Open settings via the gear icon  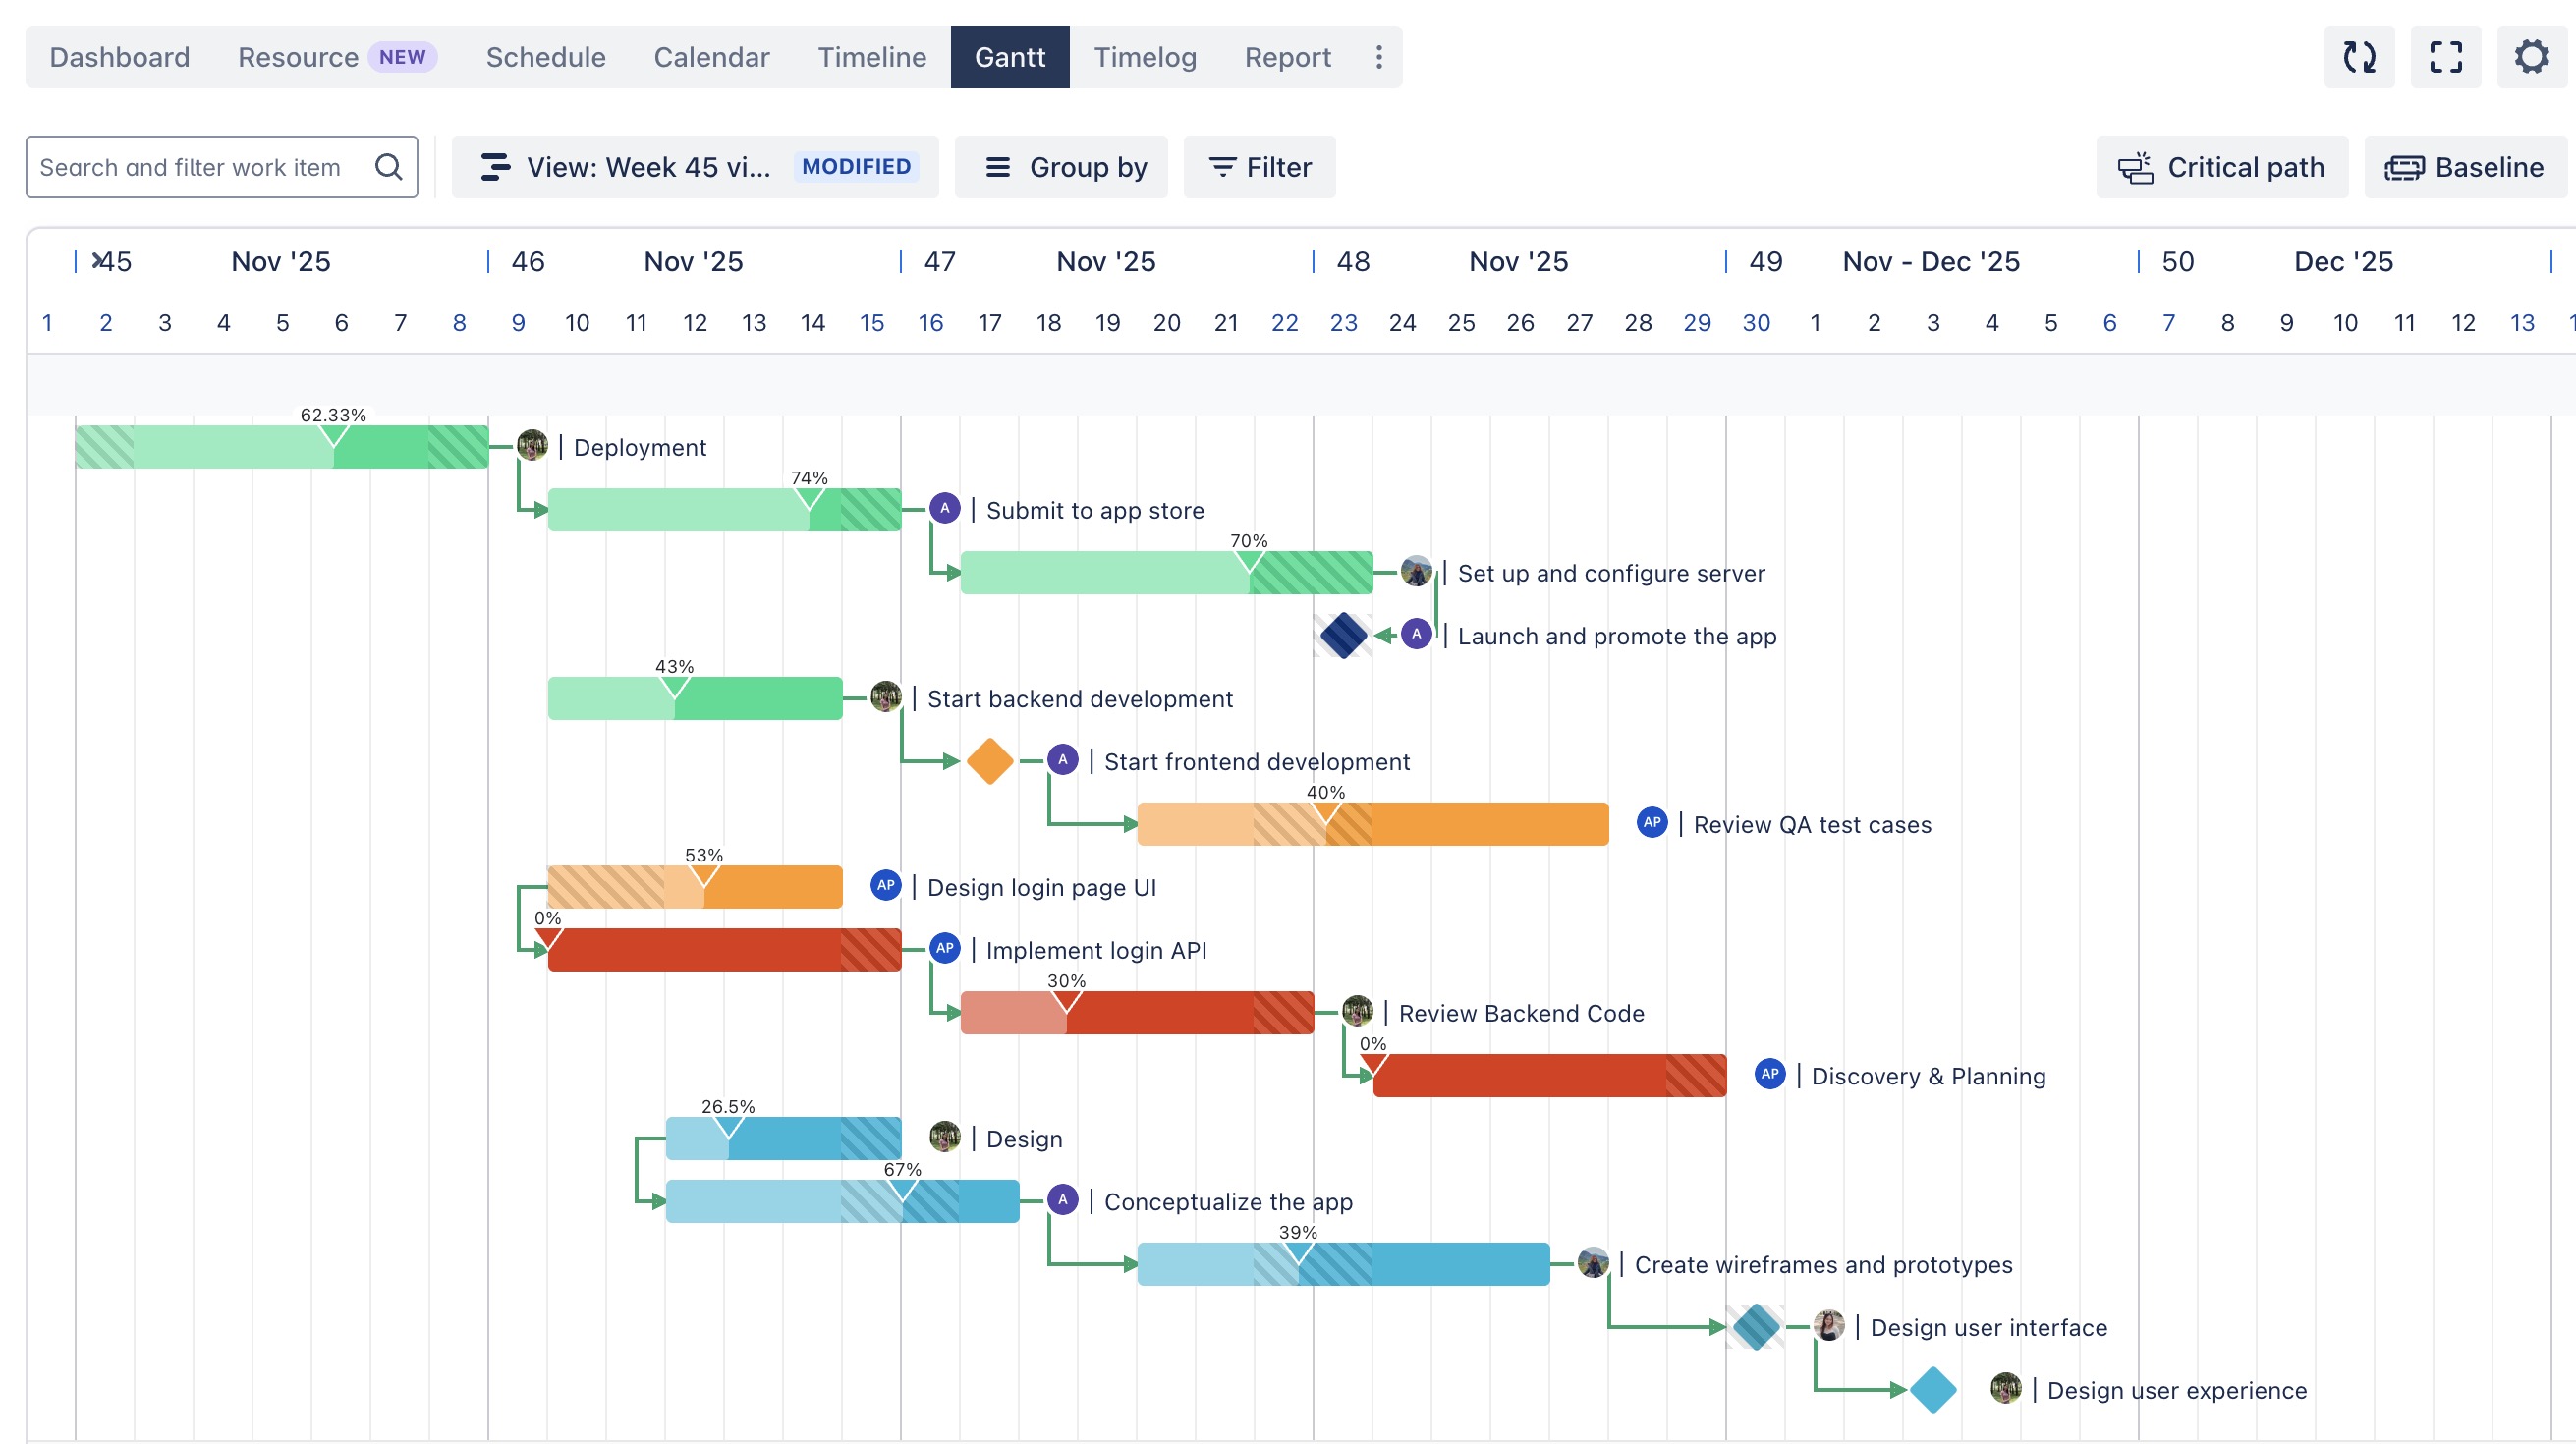[x=2531, y=57]
